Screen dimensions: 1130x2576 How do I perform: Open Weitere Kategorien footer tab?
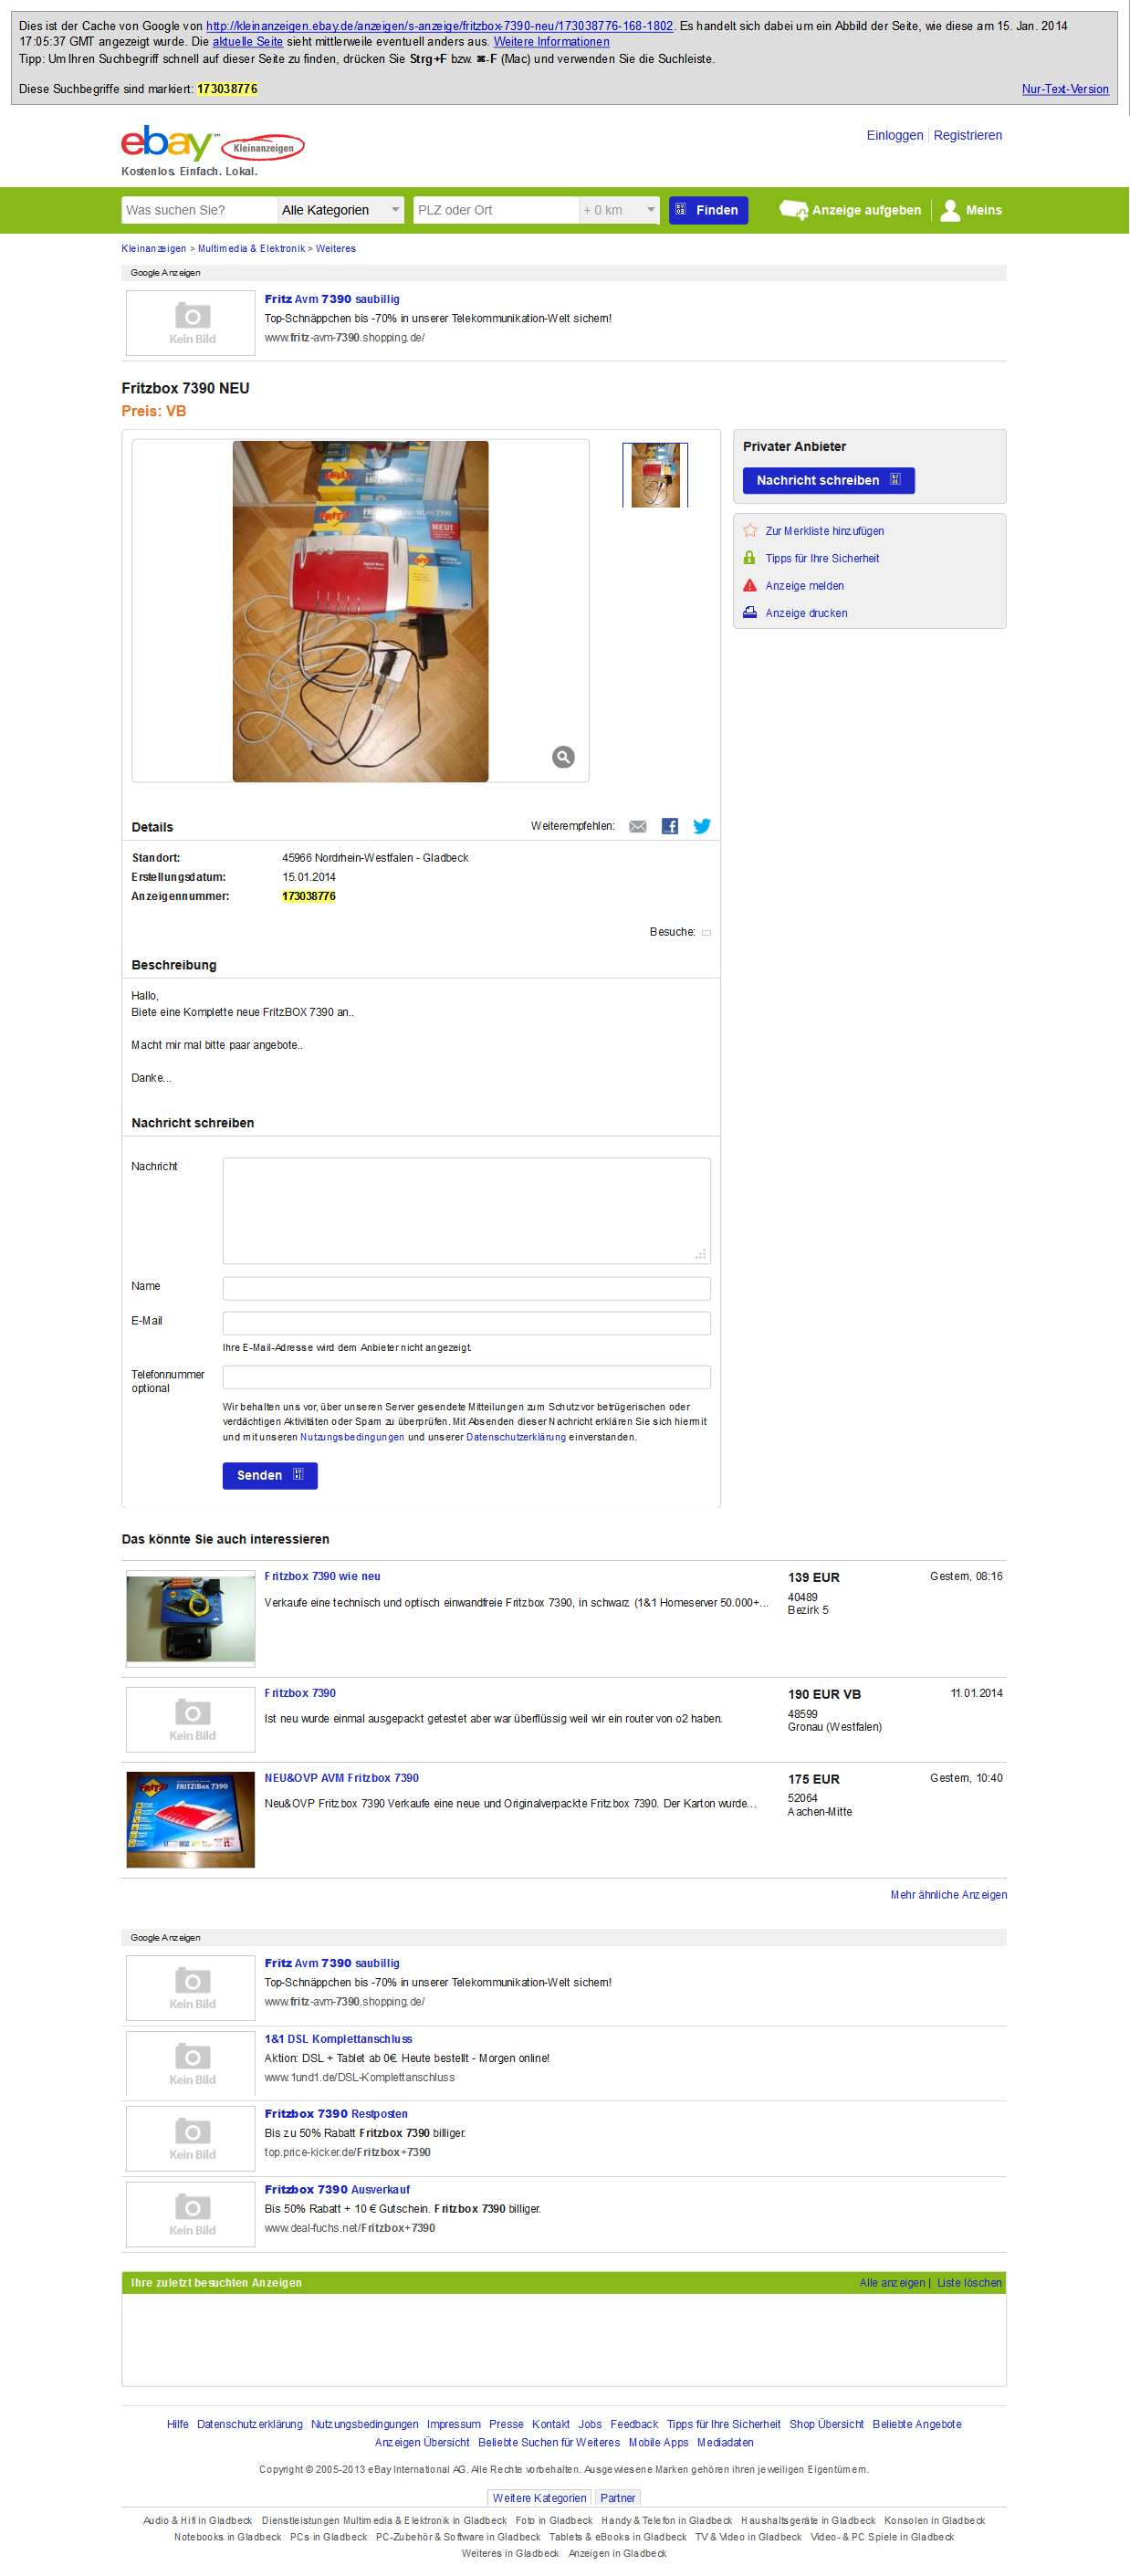point(540,2498)
